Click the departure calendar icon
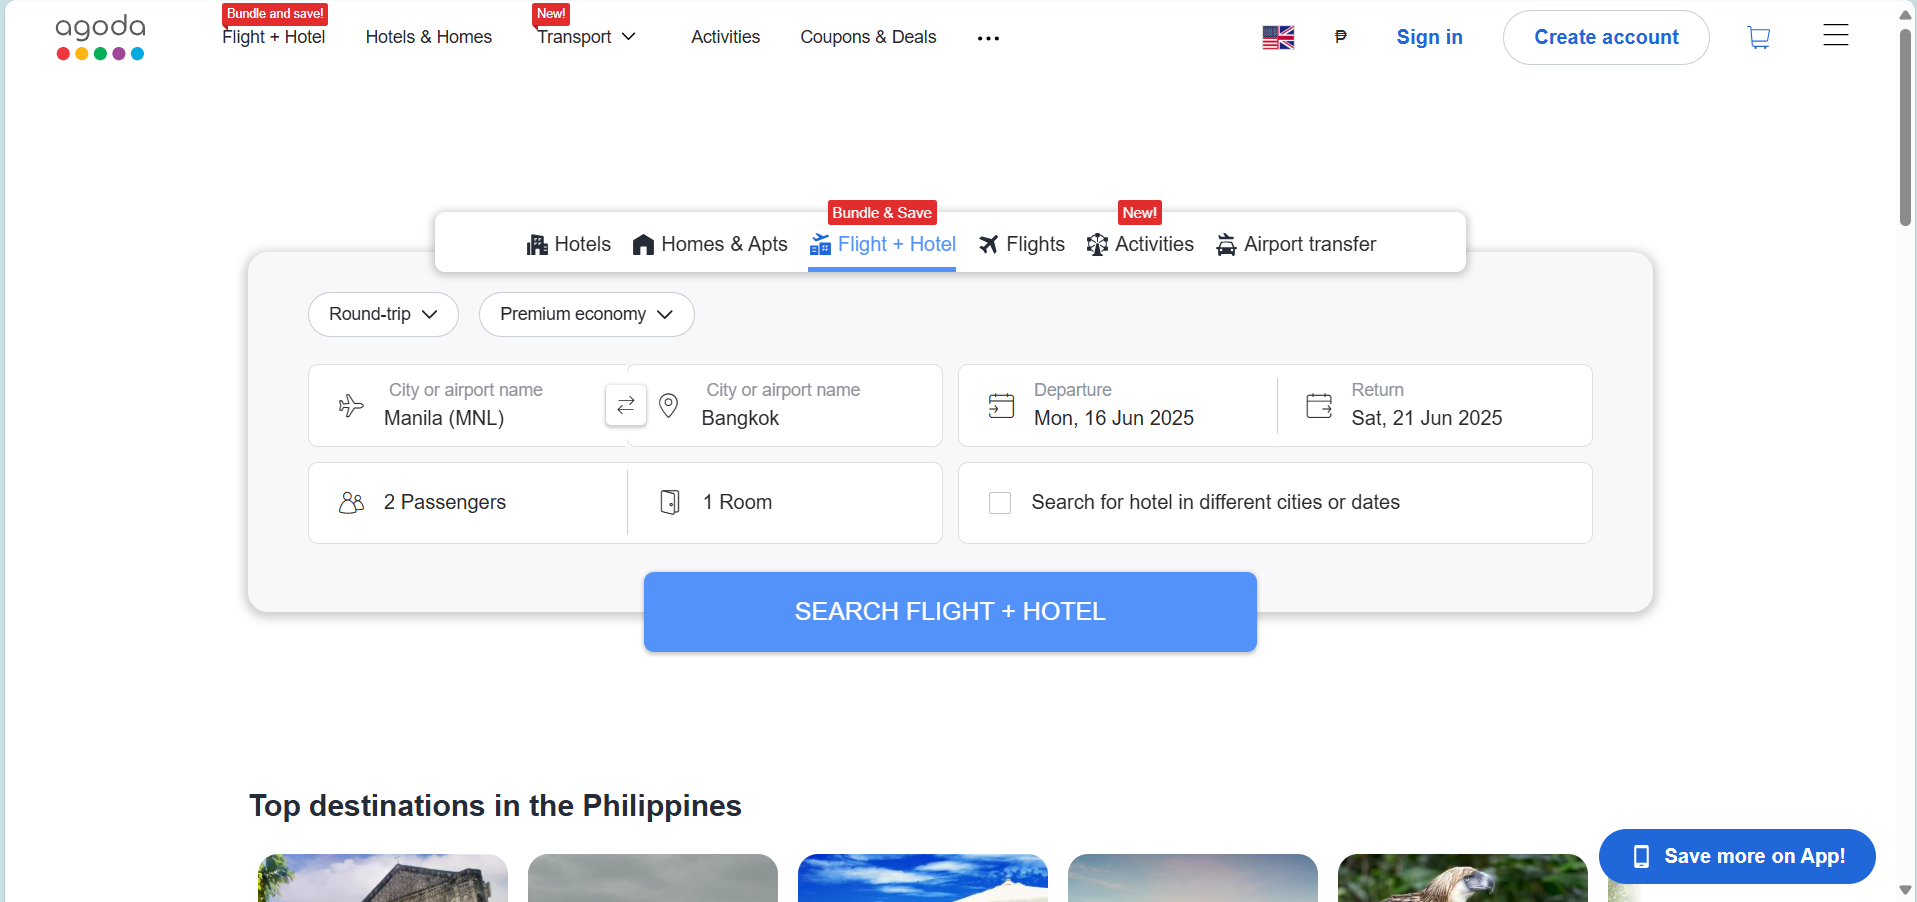This screenshot has width=1917, height=902. pos(1001,405)
